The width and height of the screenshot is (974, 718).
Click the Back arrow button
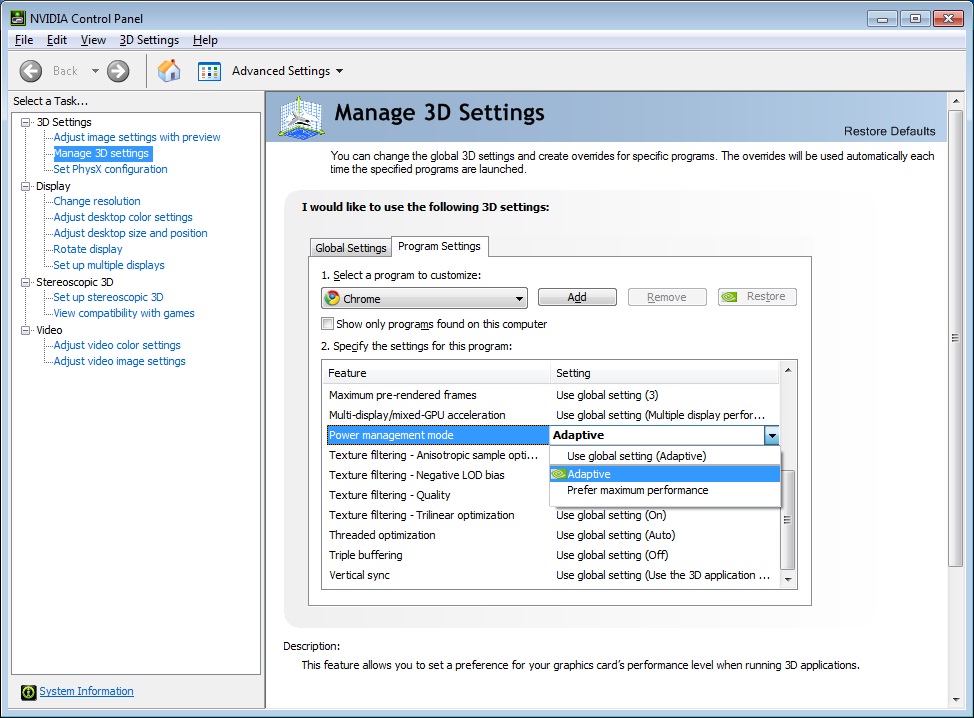tap(30, 71)
